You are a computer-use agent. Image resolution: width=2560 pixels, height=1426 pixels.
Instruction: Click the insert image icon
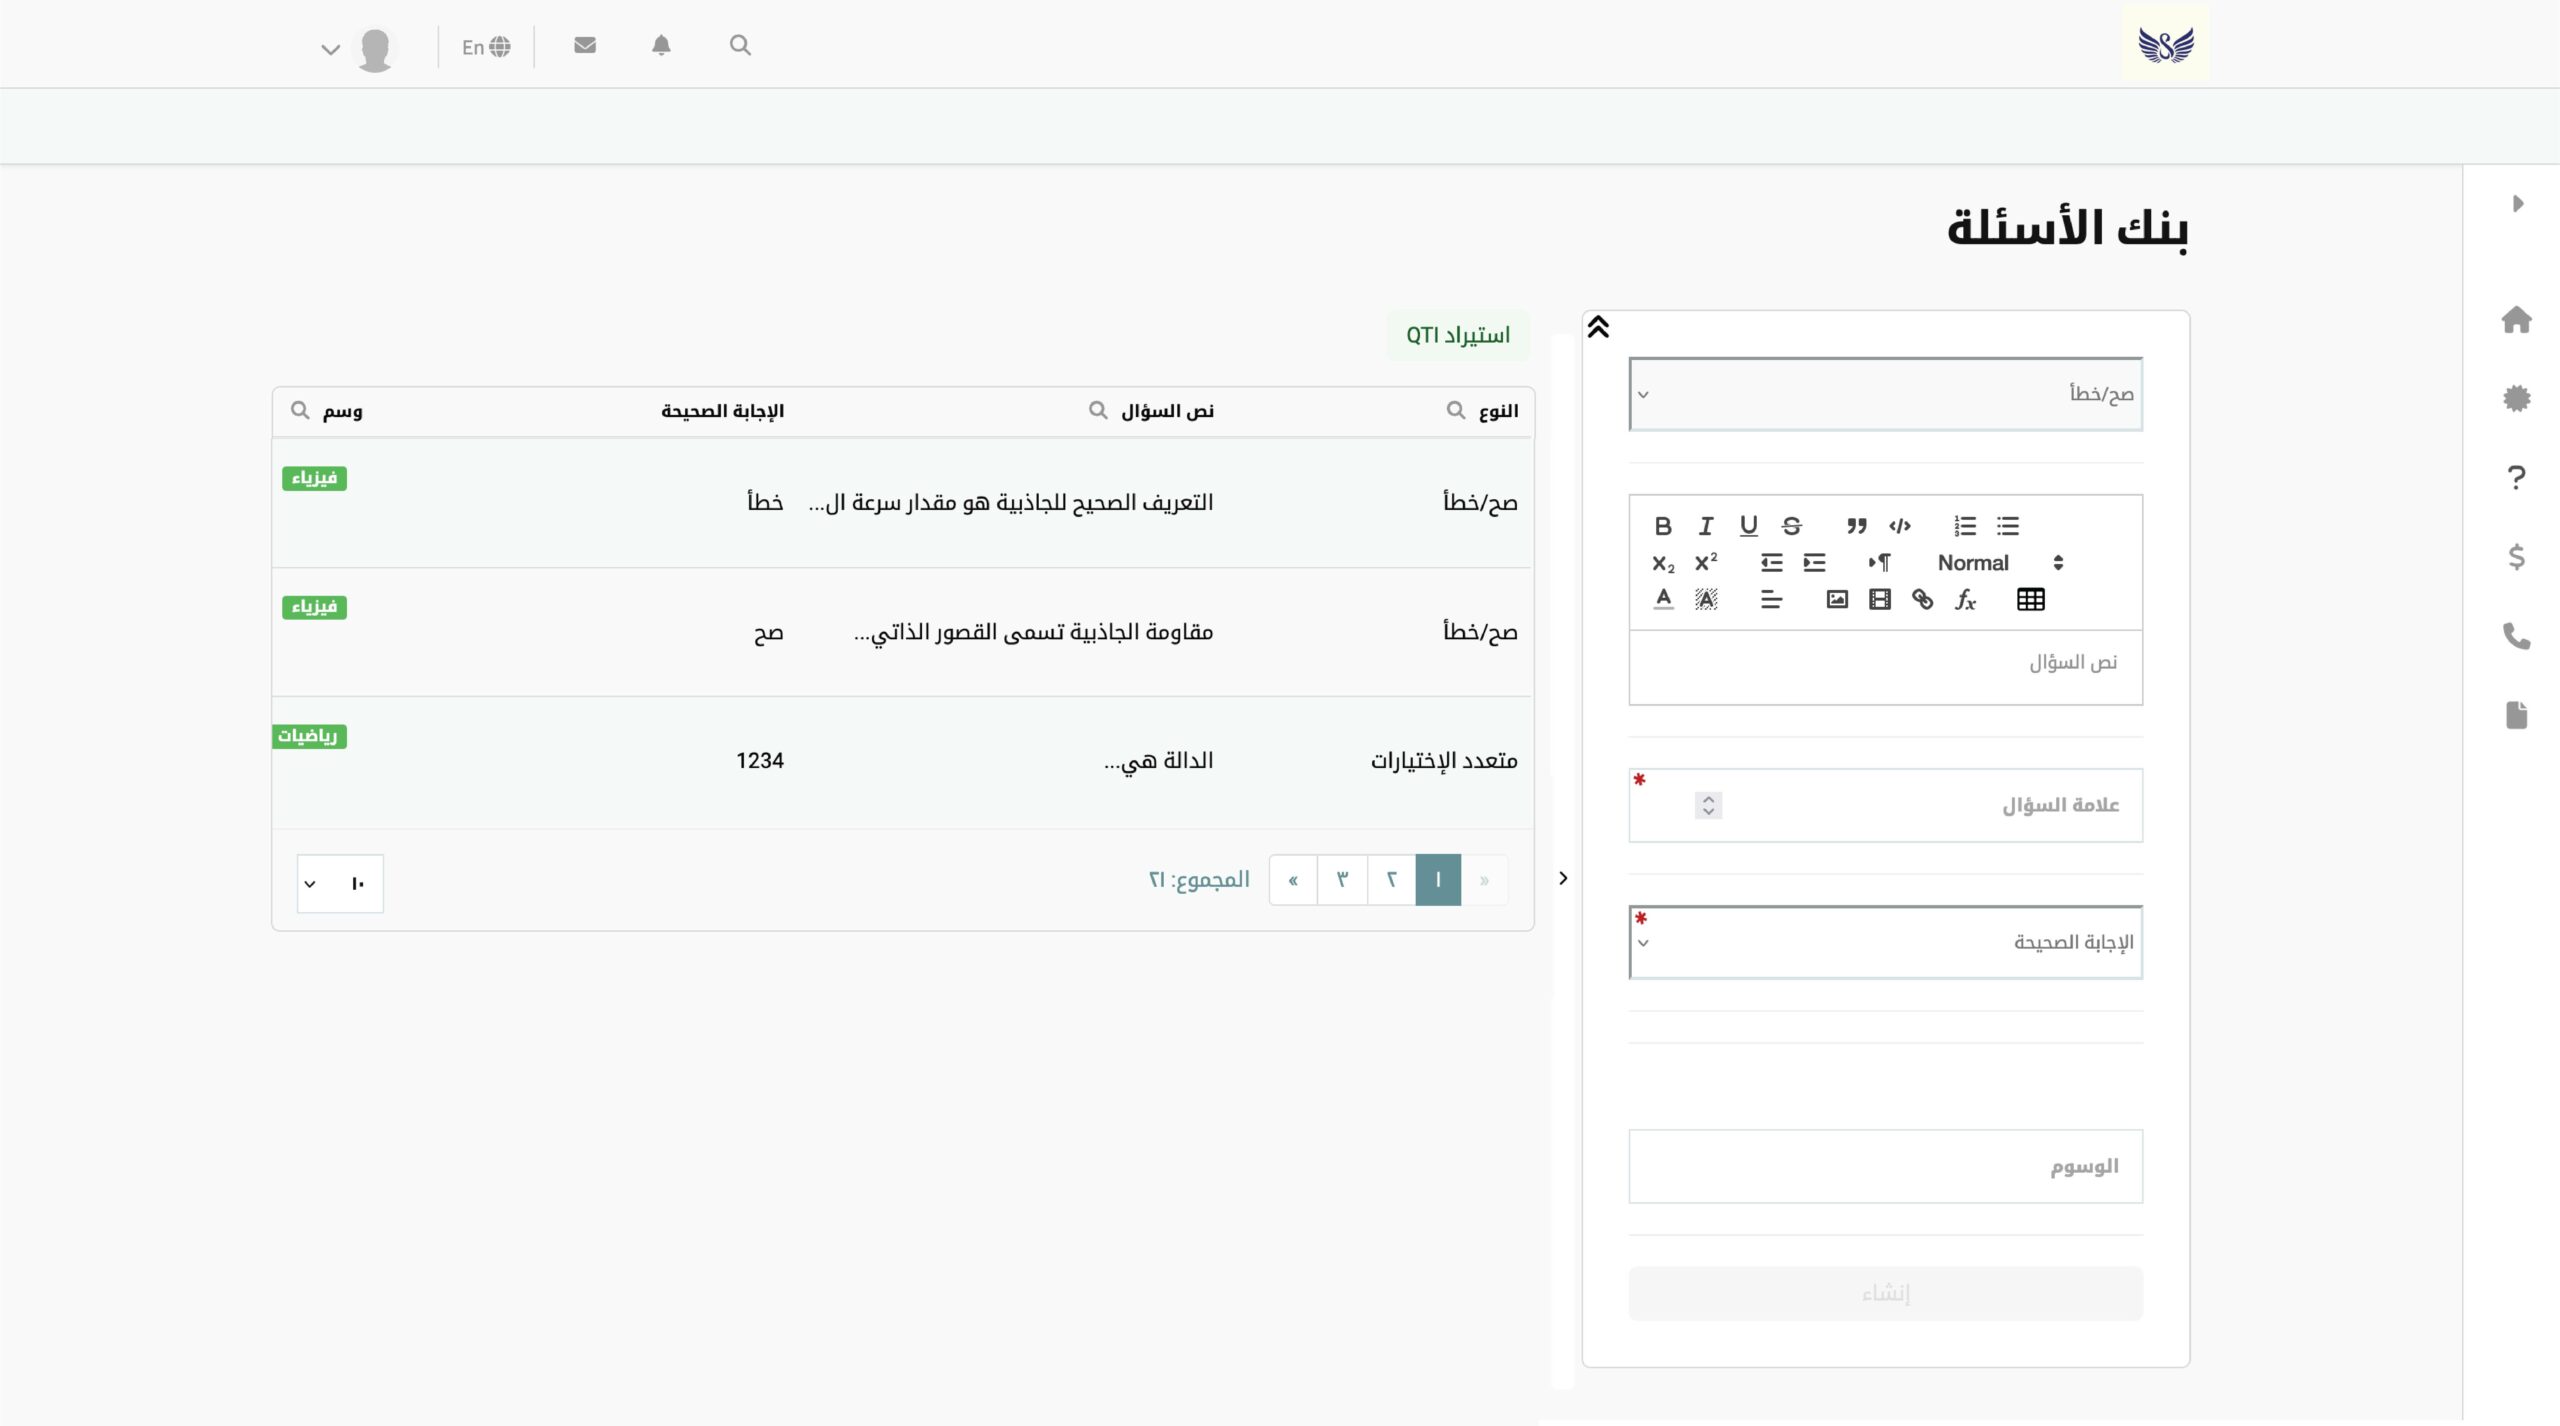click(x=1837, y=600)
